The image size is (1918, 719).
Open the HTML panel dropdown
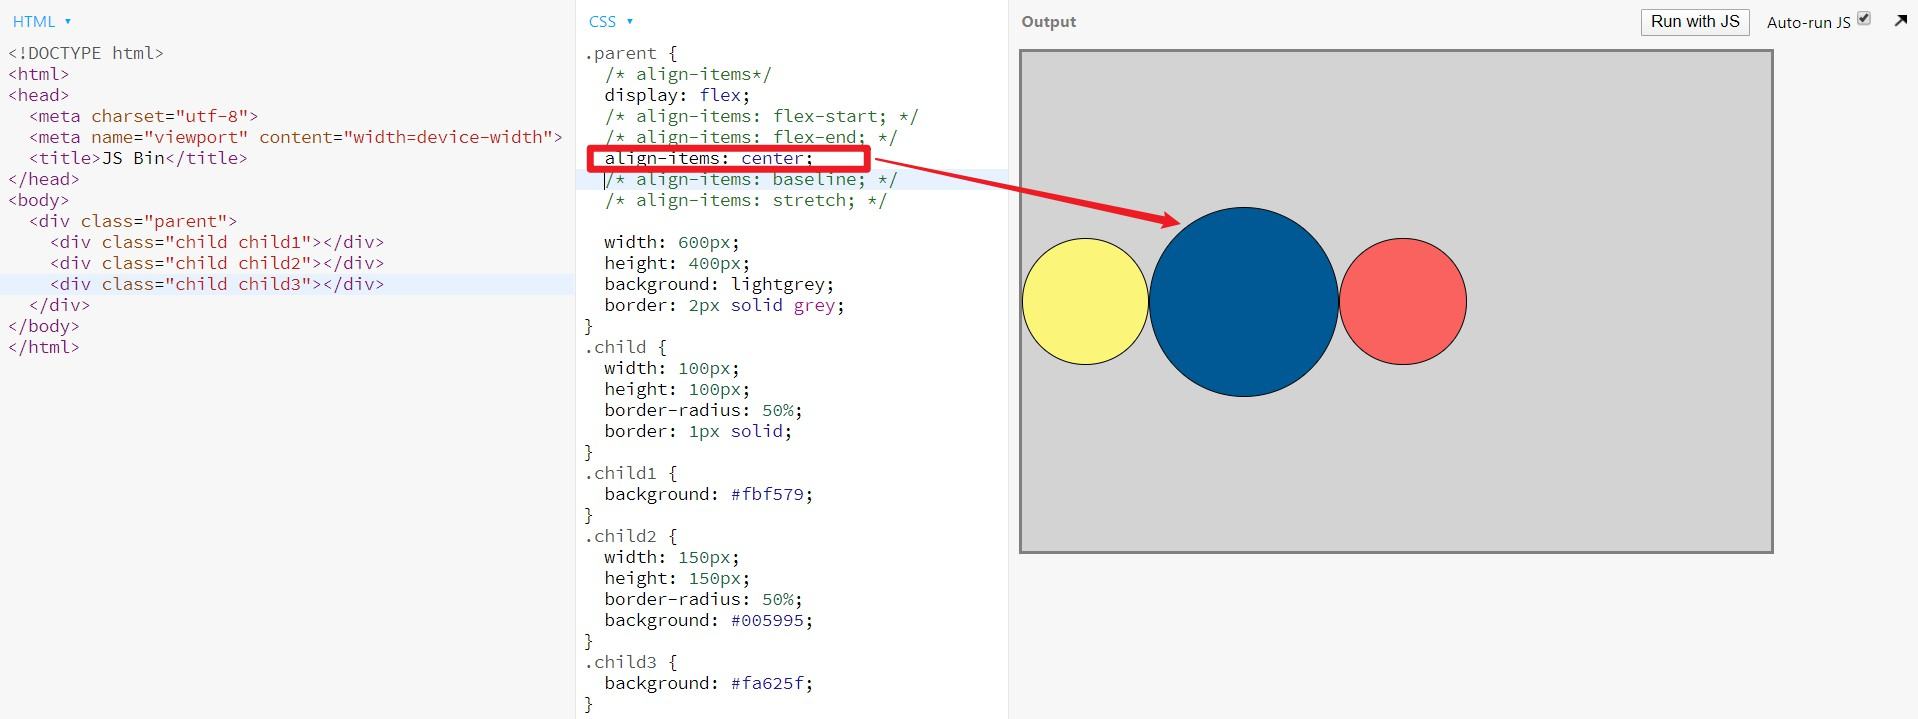coord(41,21)
